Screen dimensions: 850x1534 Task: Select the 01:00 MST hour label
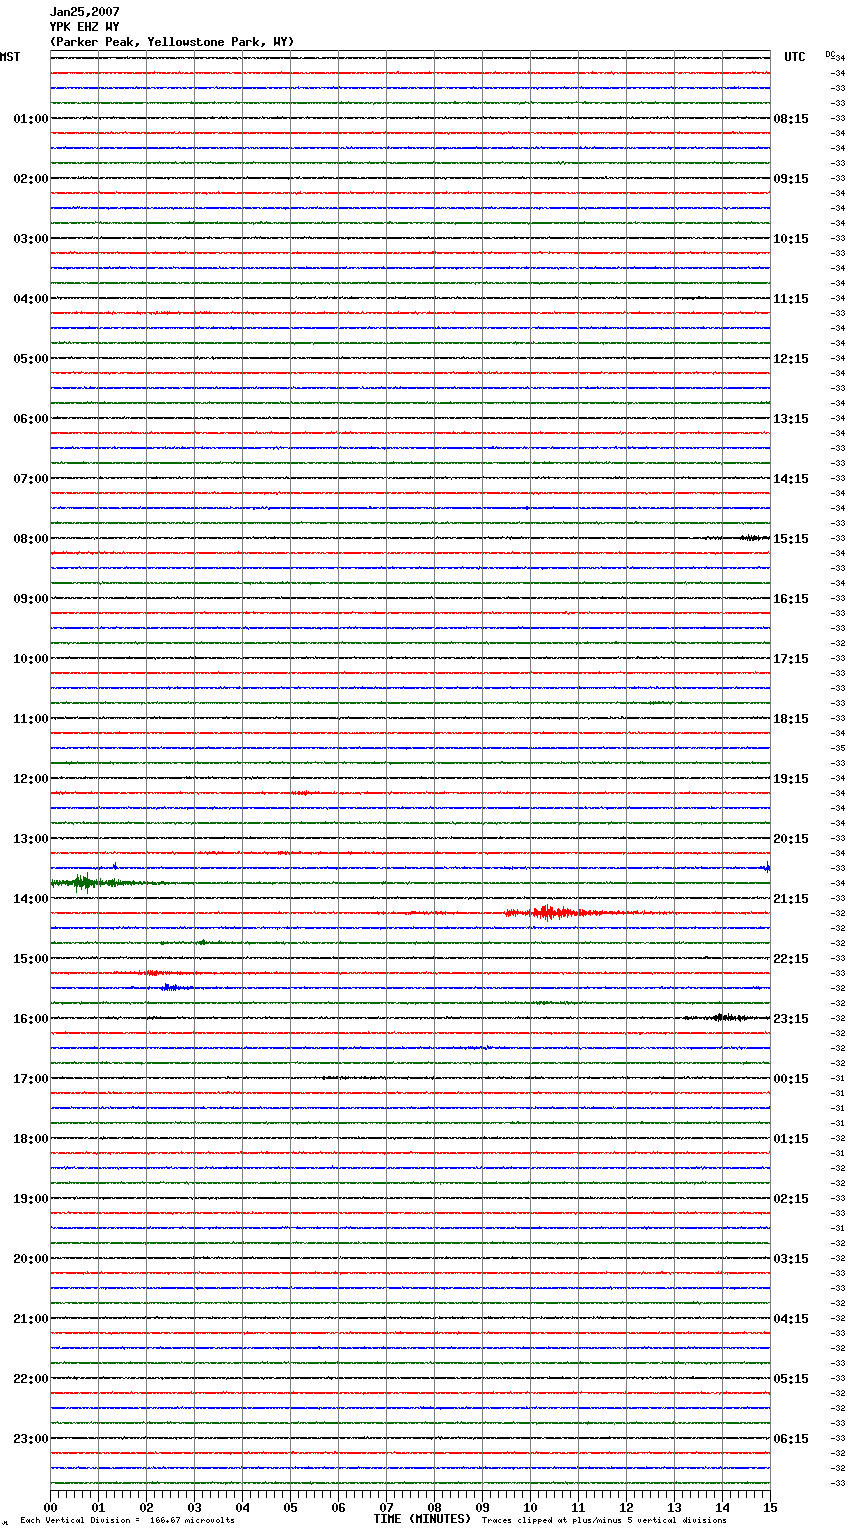(30, 119)
